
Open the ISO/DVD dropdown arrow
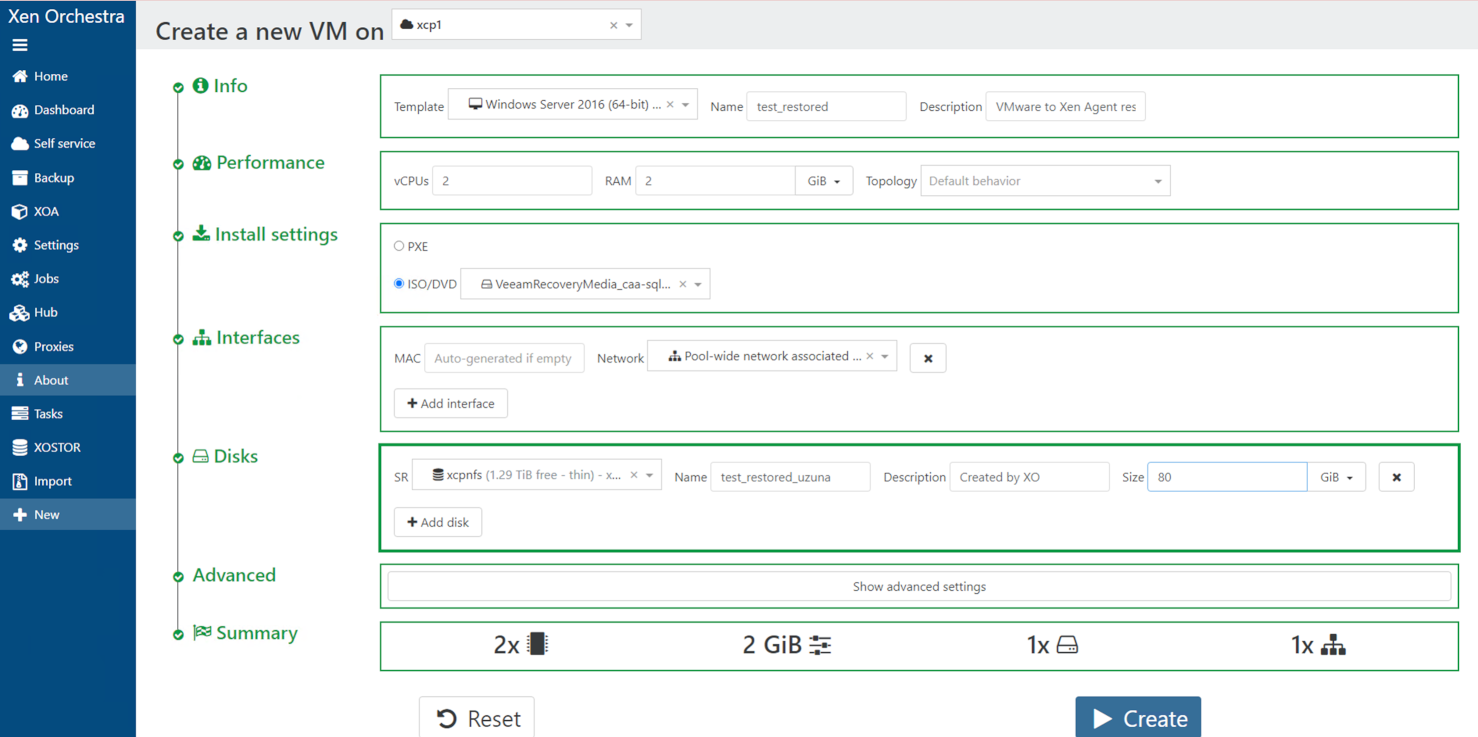point(698,284)
